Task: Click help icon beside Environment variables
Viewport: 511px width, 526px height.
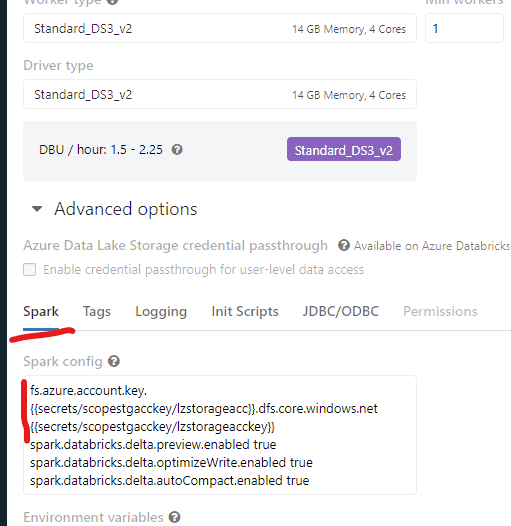Action: [174, 517]
